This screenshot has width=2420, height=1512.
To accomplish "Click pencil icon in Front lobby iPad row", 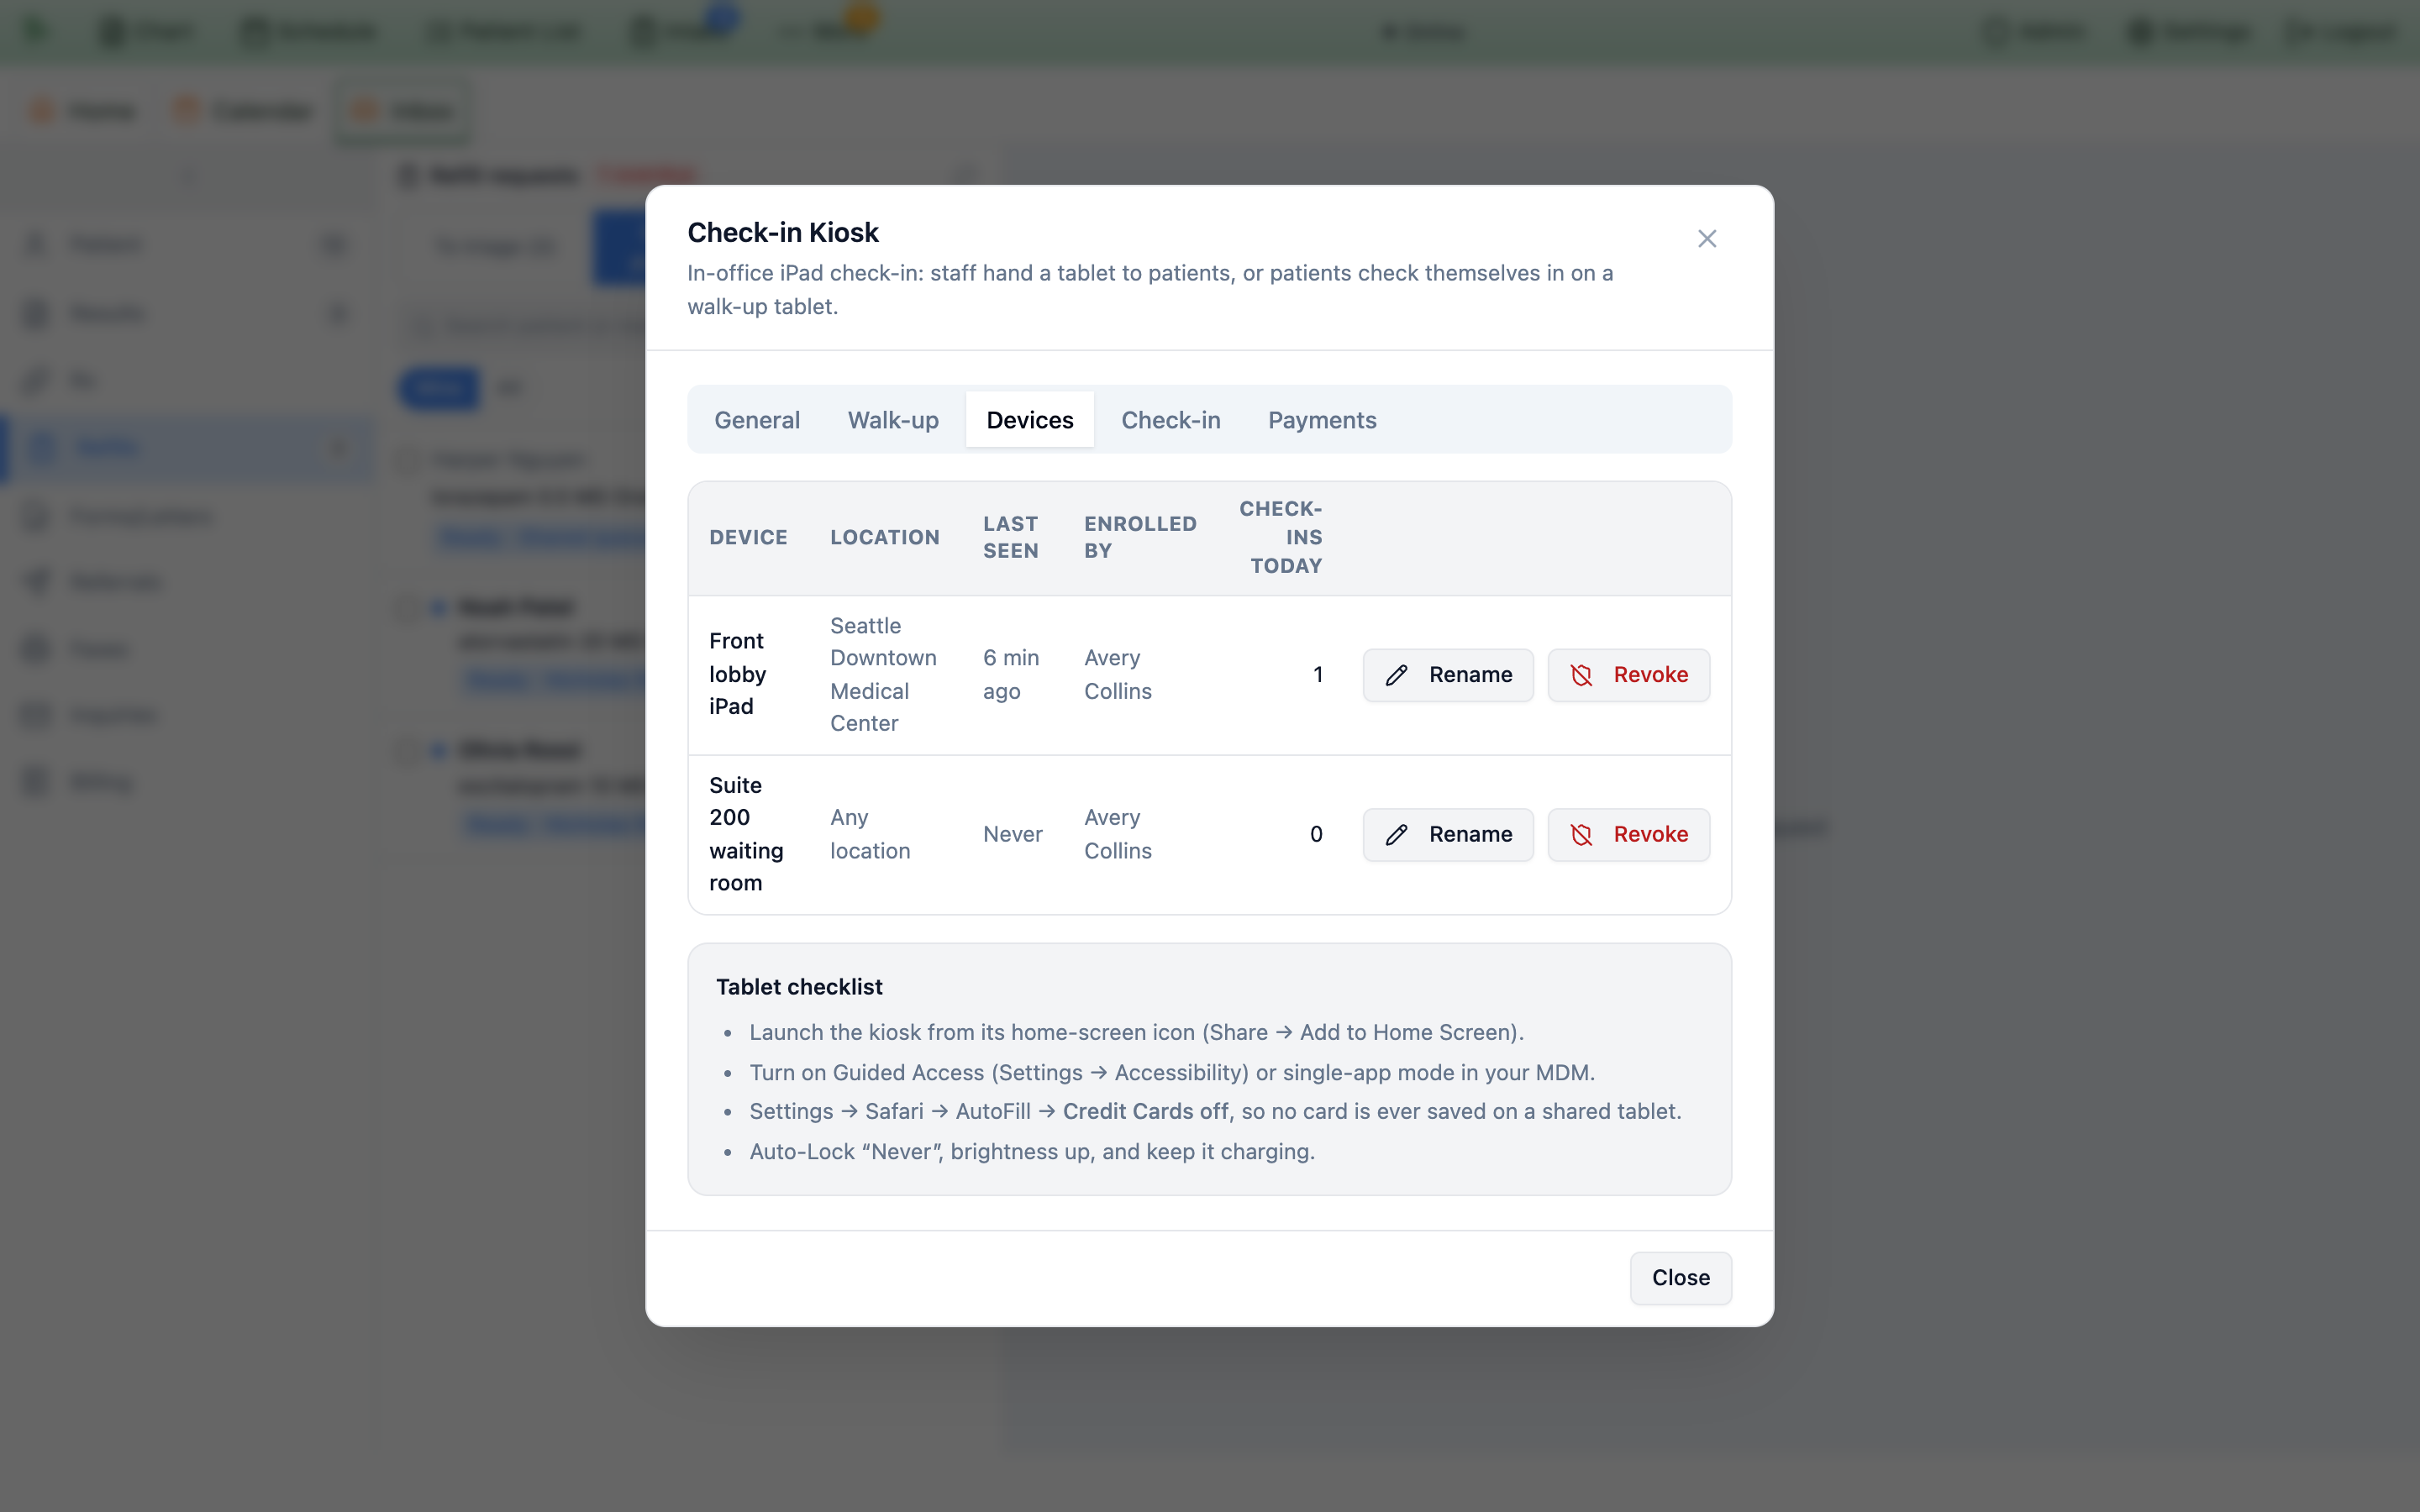I will (1396, 676).
